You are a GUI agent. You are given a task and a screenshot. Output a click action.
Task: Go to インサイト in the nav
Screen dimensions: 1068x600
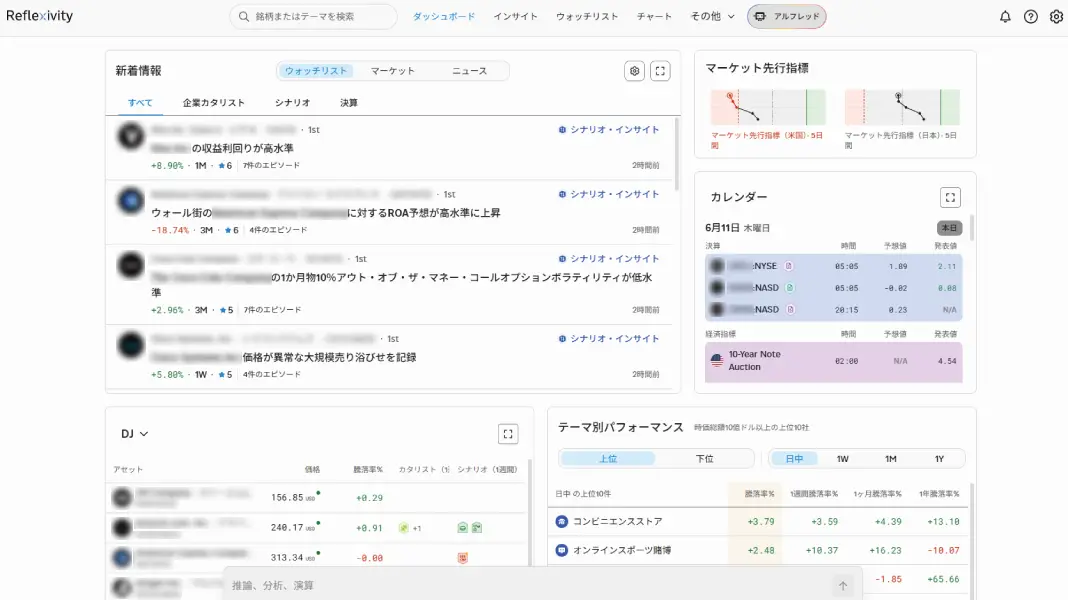click(516, 16)
